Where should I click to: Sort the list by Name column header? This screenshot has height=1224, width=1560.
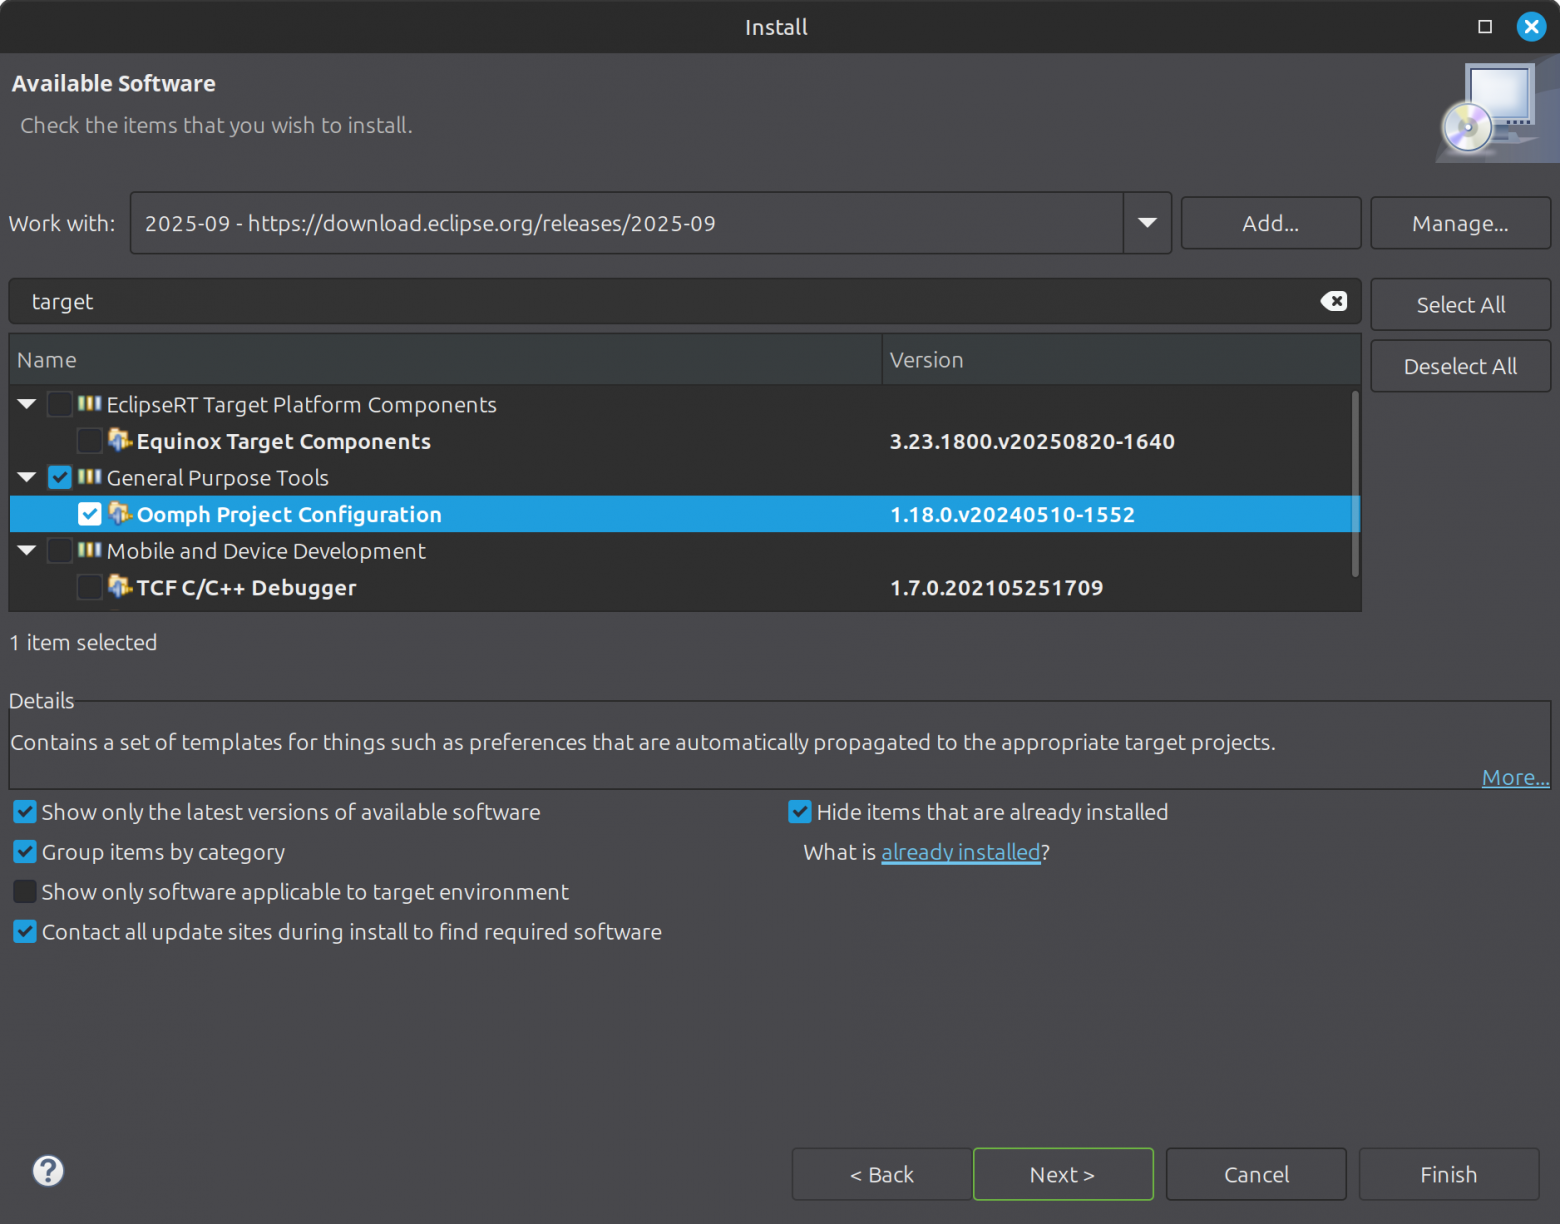[445, 360]
